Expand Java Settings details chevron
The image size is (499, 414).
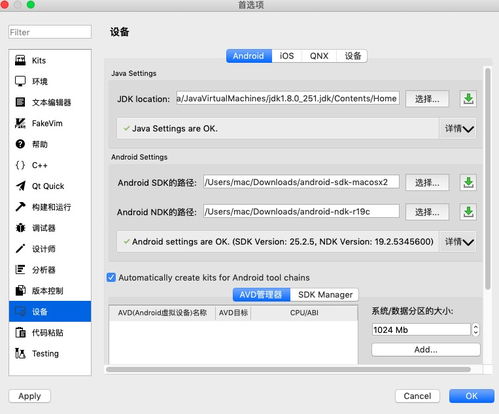468,129
